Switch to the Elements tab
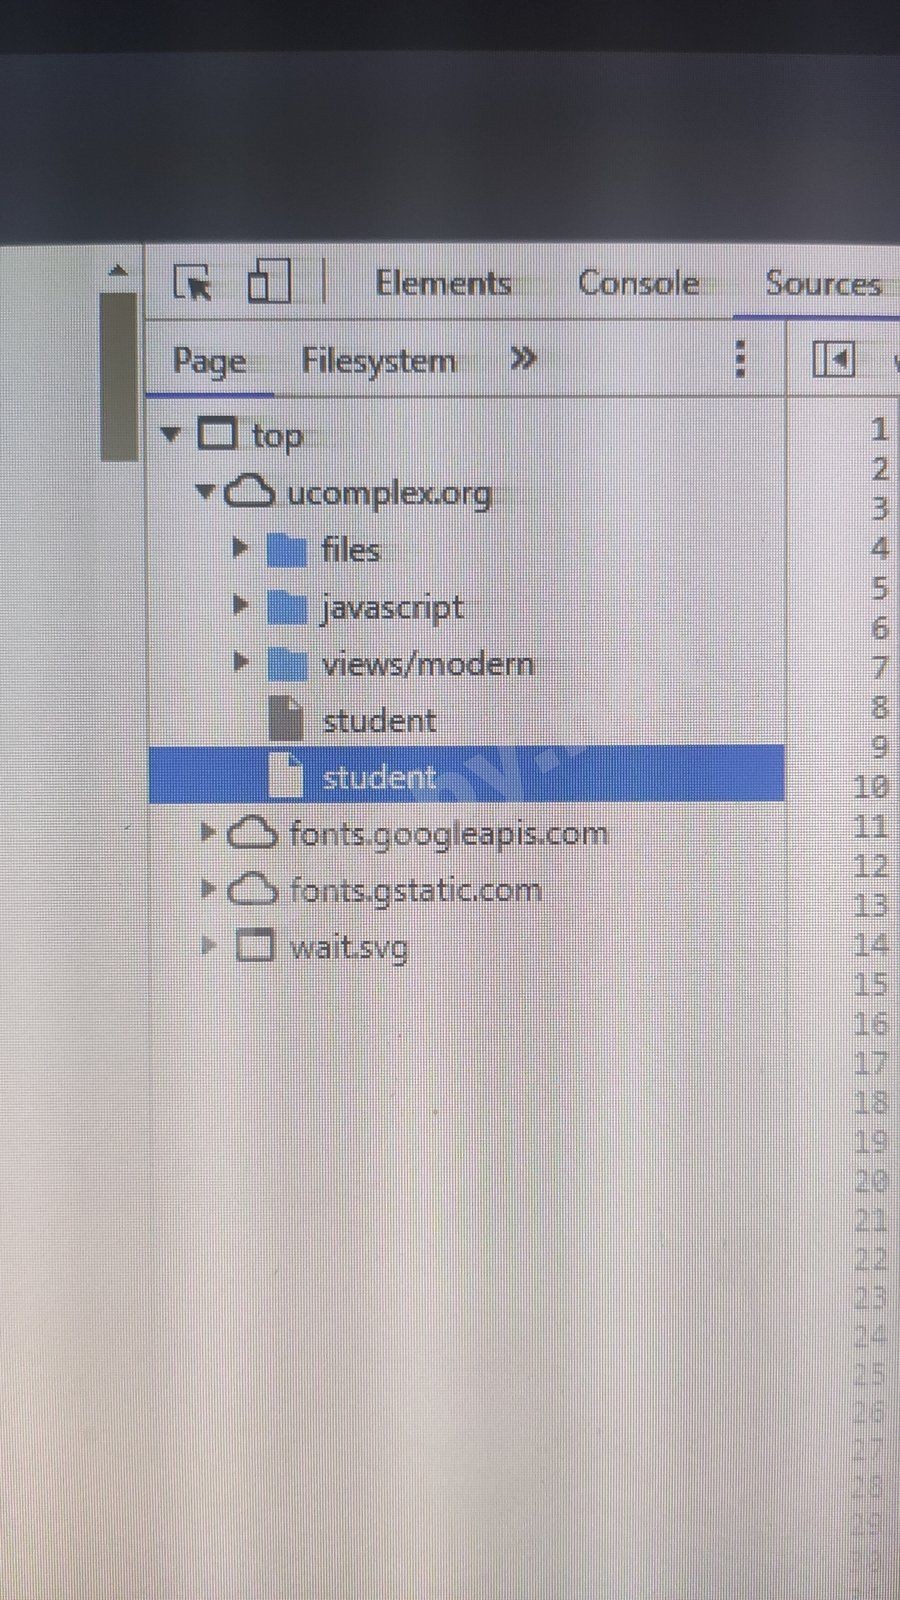This screenshot has width=900, height=1600. tap(443, 283)
